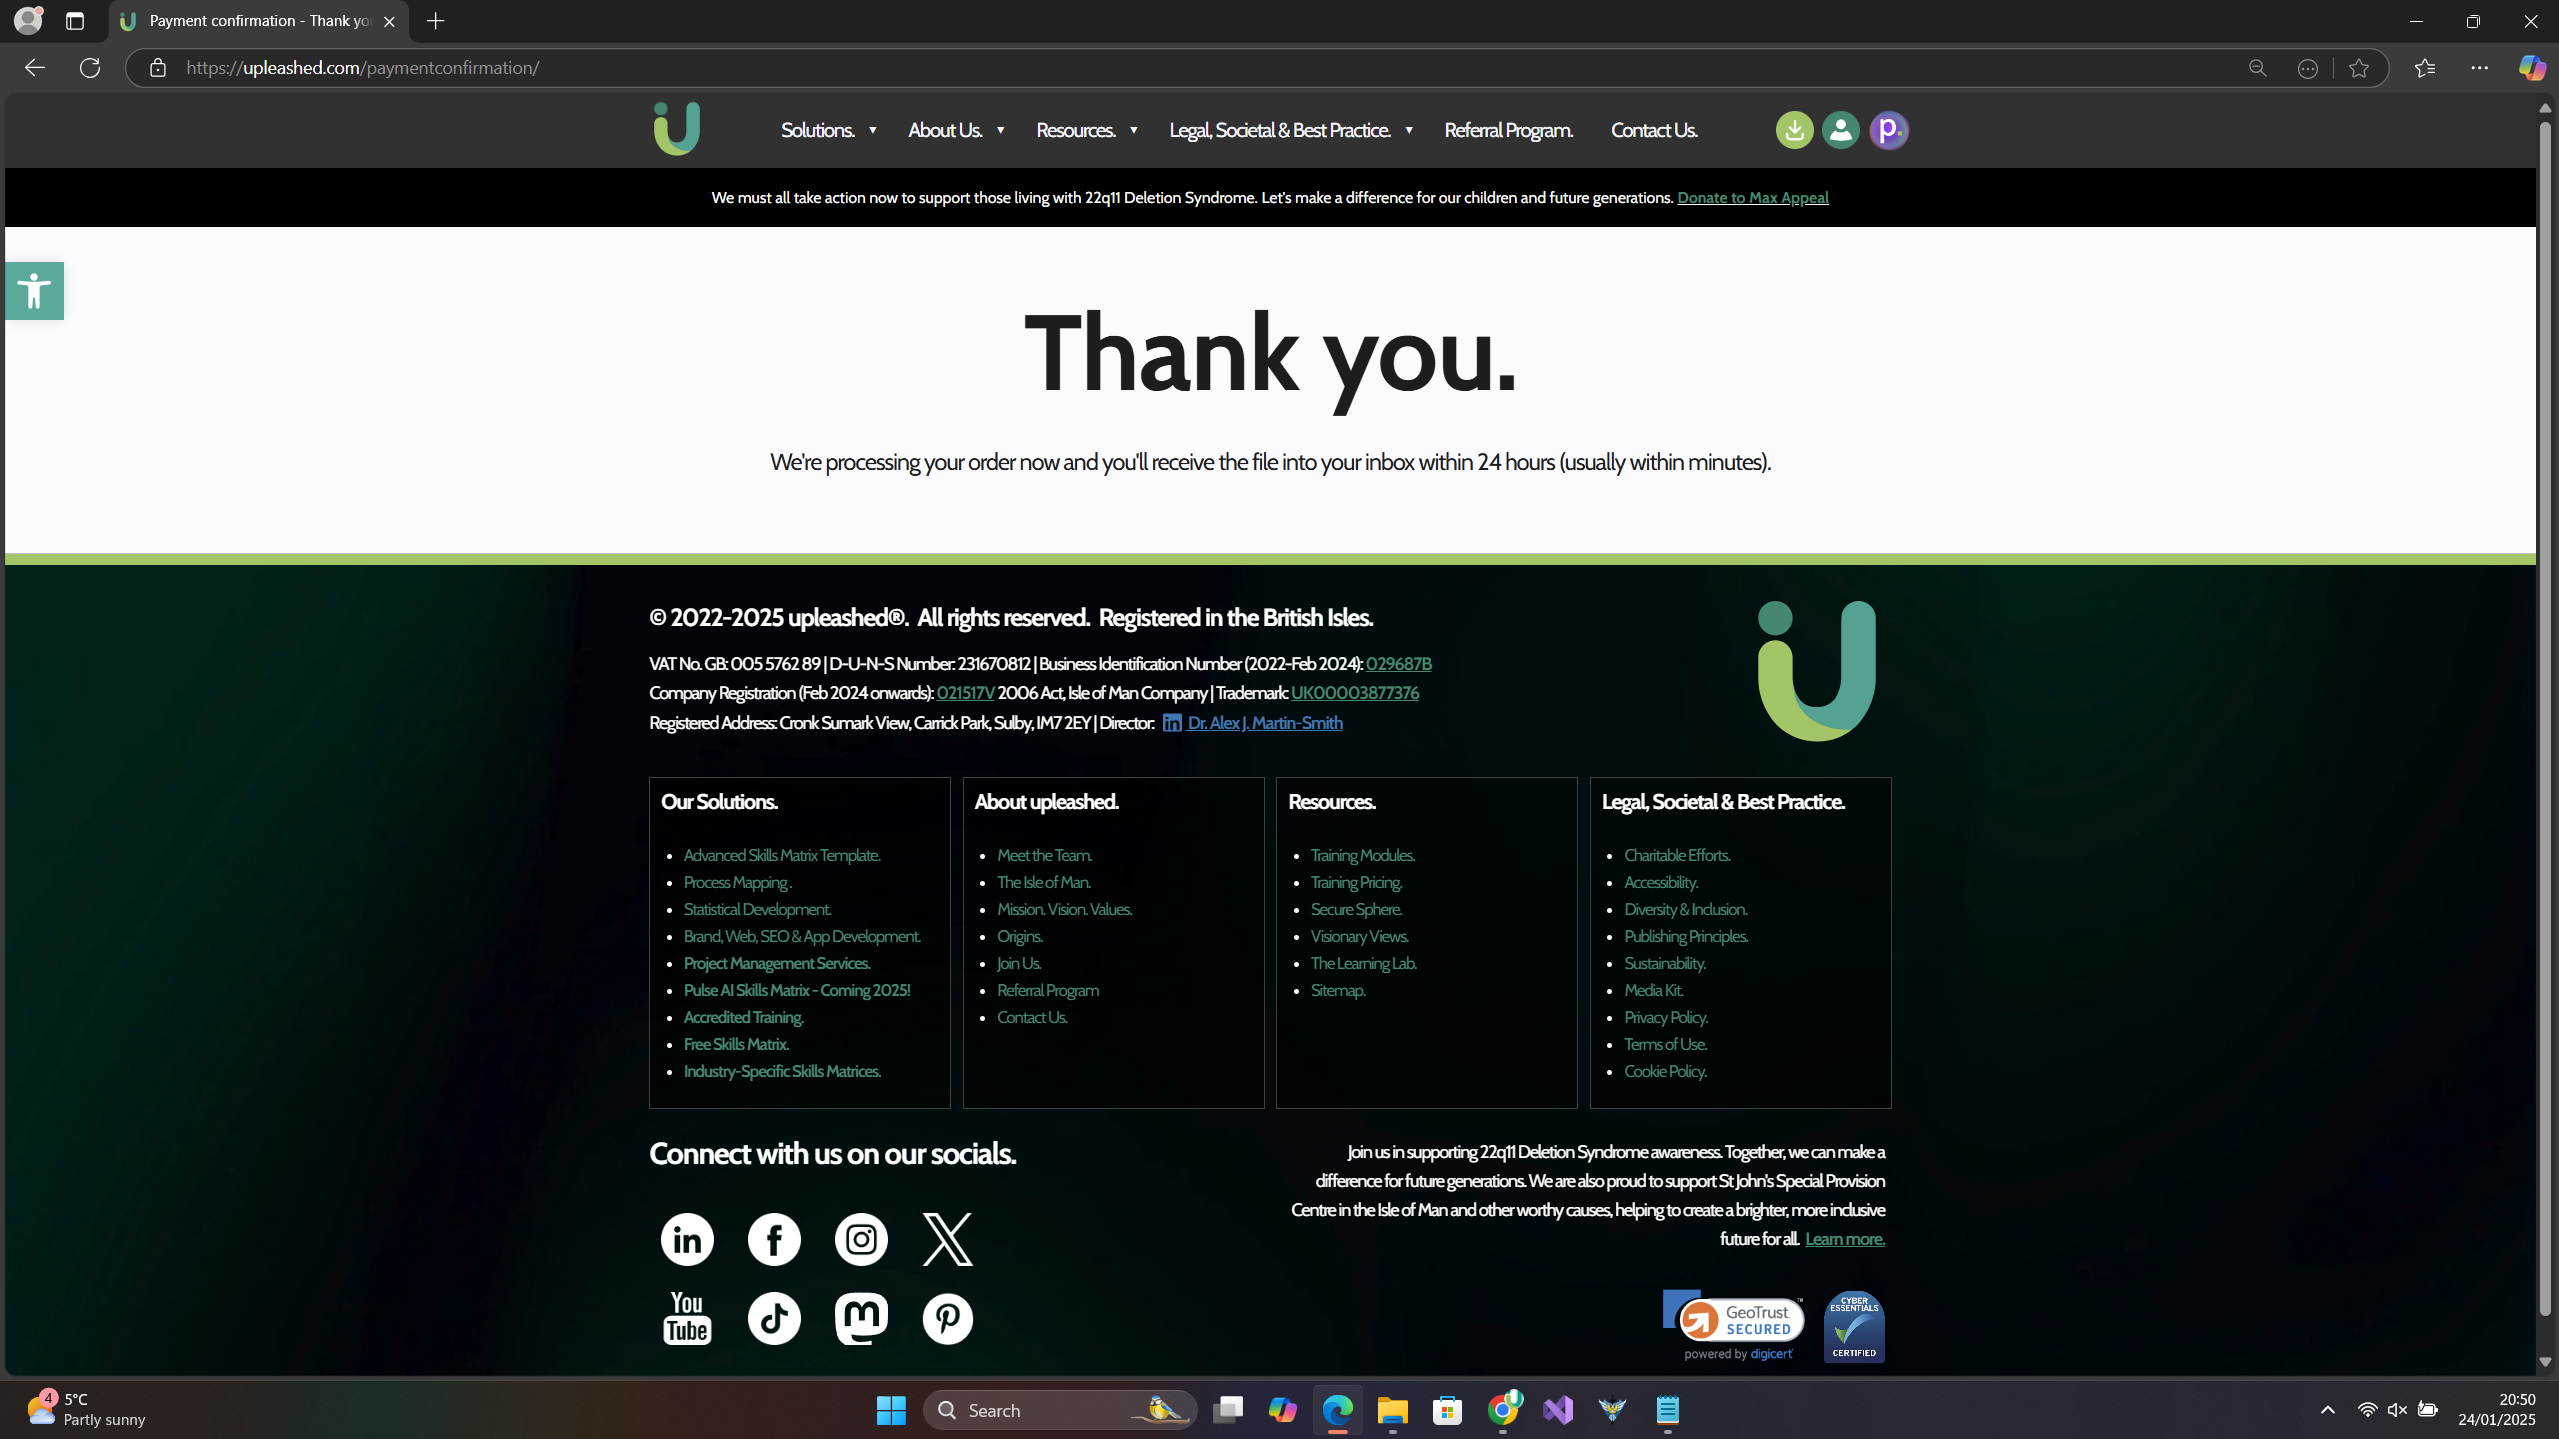Click the Windows taskbar Search box
Viewport: 2559px width, 1439px height.
click(1060, 1410)
